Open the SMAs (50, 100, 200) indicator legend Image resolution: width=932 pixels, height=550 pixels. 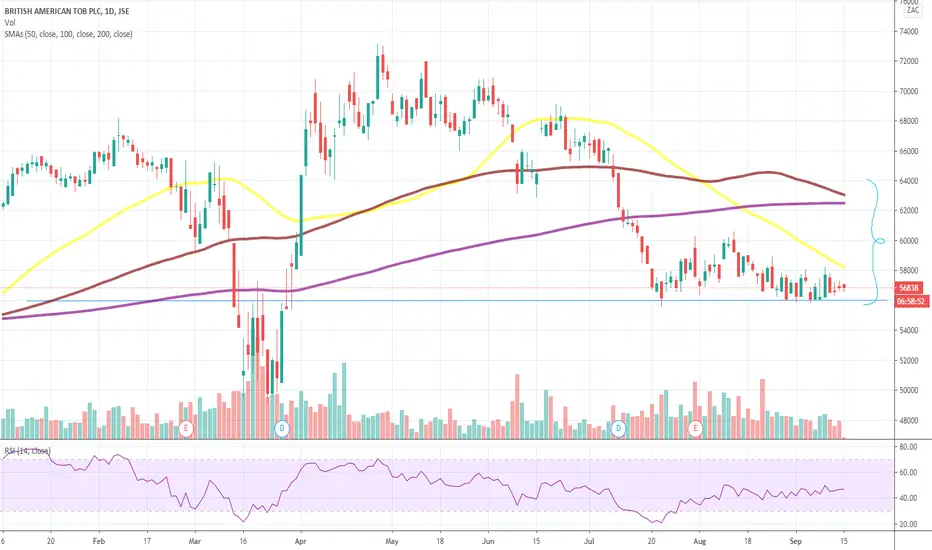coord(68,34)
